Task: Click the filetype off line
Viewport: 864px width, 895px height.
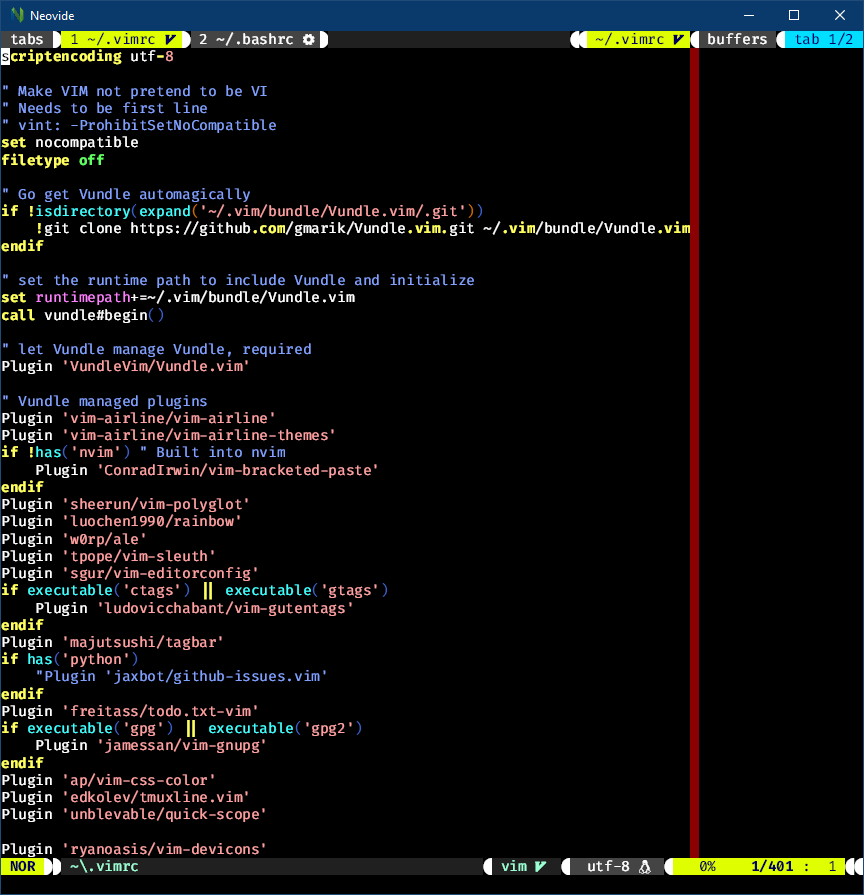Action: pos(53,160)
